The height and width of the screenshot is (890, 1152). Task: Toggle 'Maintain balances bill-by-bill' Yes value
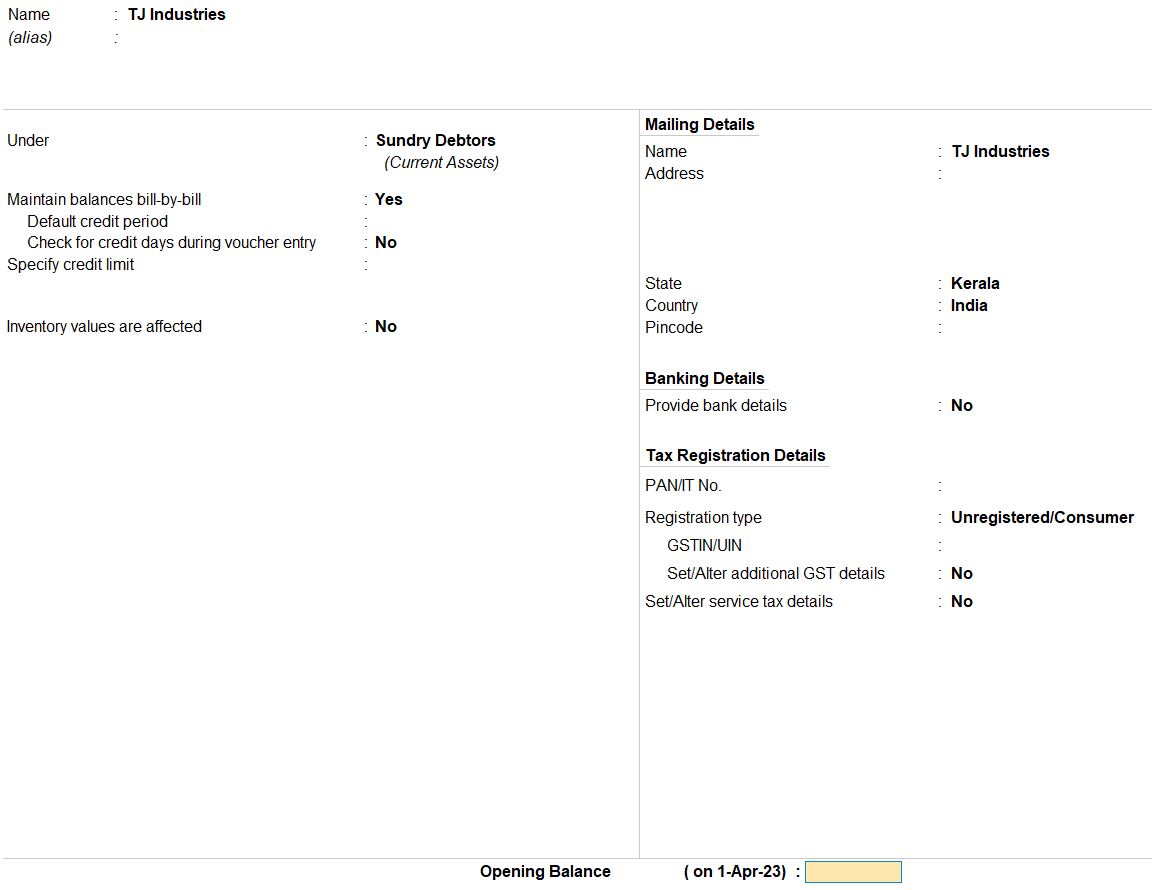389,199
